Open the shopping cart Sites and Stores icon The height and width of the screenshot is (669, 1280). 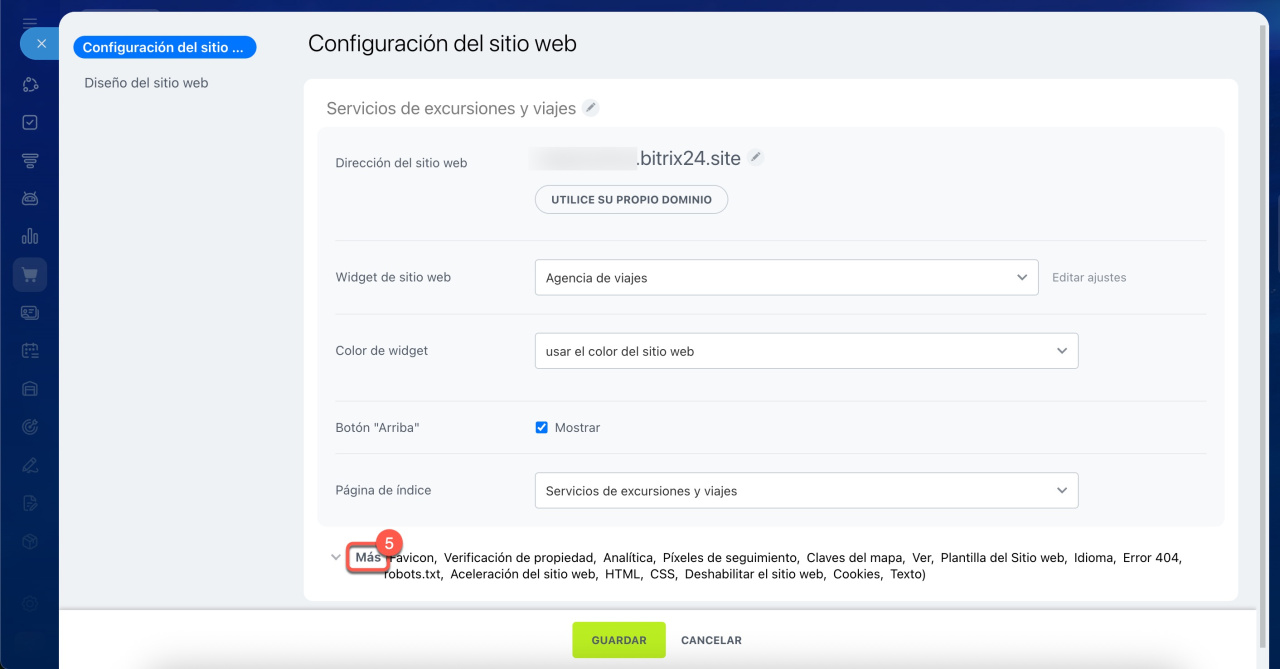[30, 274]
